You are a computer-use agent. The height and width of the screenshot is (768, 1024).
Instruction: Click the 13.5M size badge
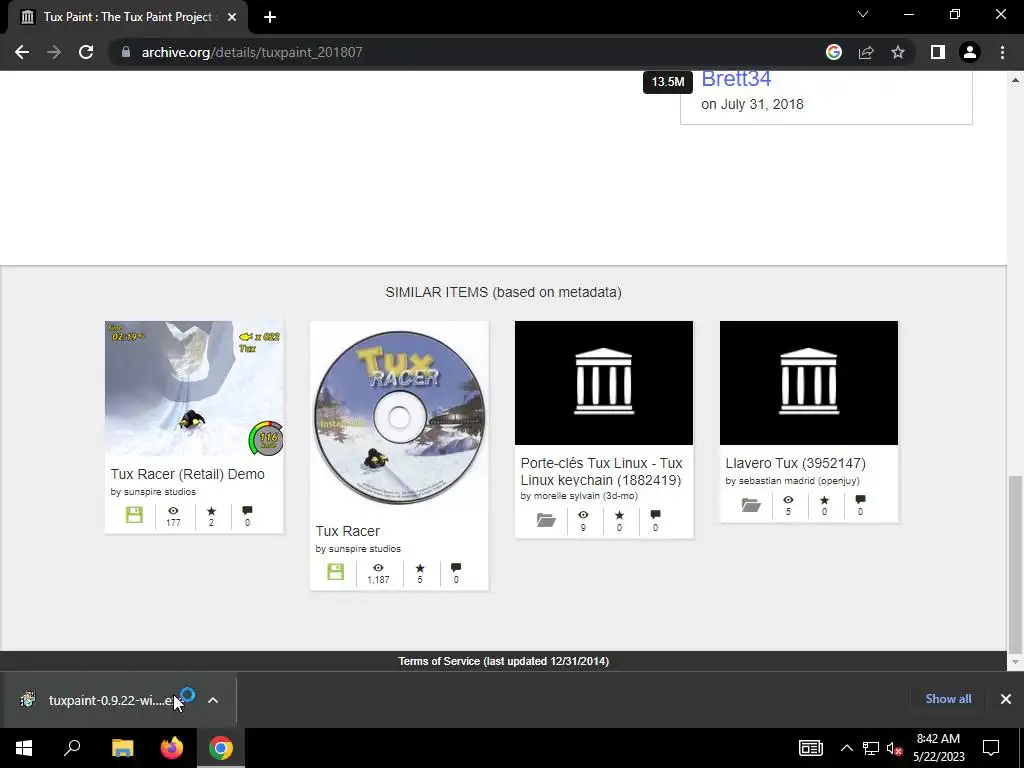coord(667,82)
